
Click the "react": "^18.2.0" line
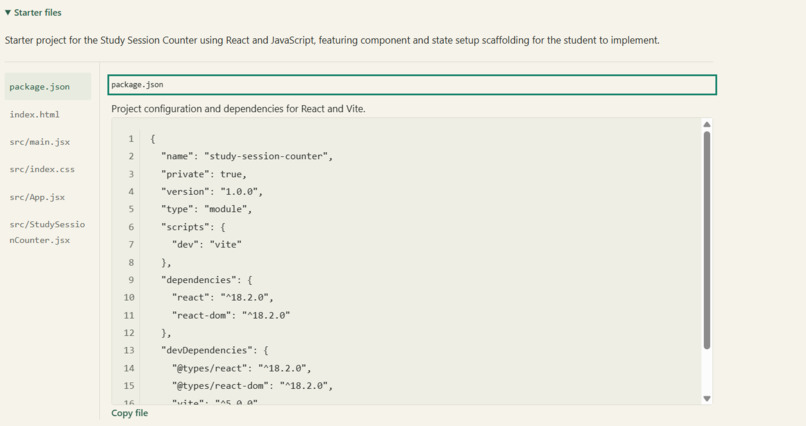[223, 297]
